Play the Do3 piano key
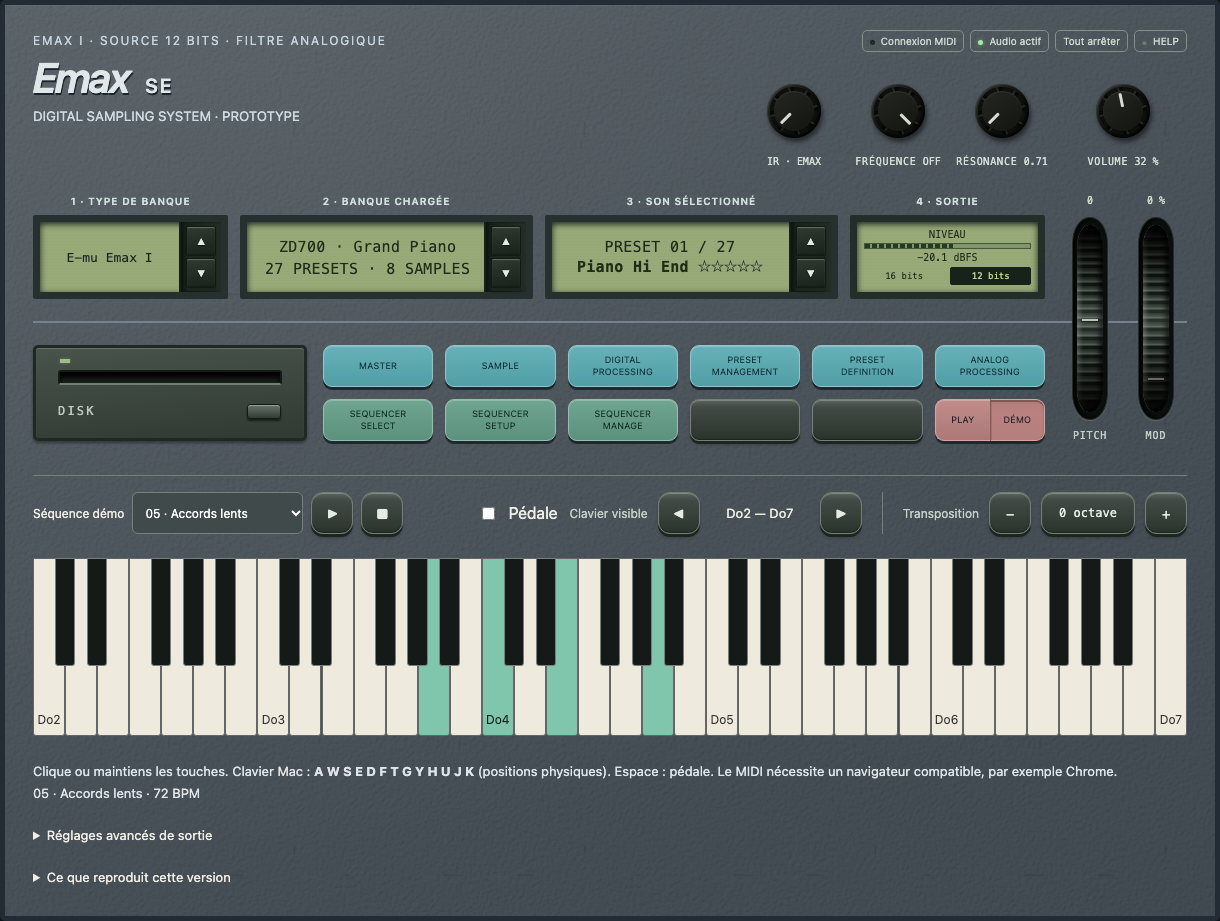The image size is (1220, 921). point(273,700)
